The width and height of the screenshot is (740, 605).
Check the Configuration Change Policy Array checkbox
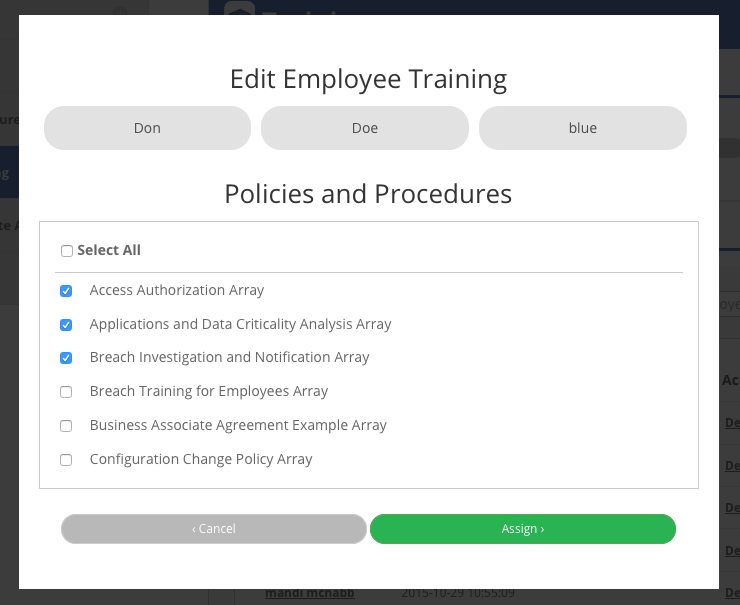coord(66,460)
